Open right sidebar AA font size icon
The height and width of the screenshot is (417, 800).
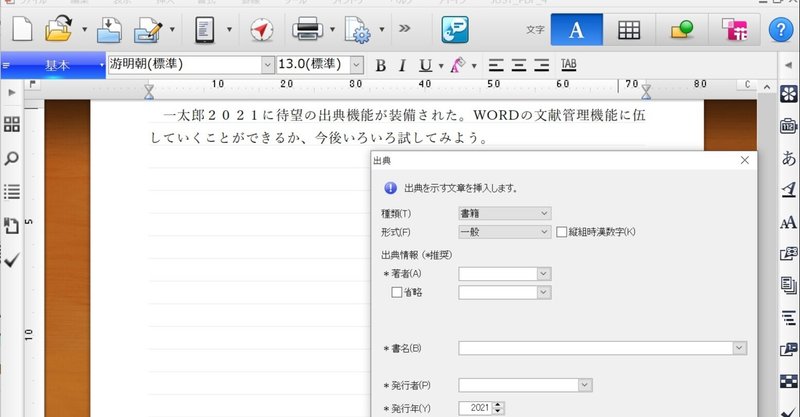(789, 223)
